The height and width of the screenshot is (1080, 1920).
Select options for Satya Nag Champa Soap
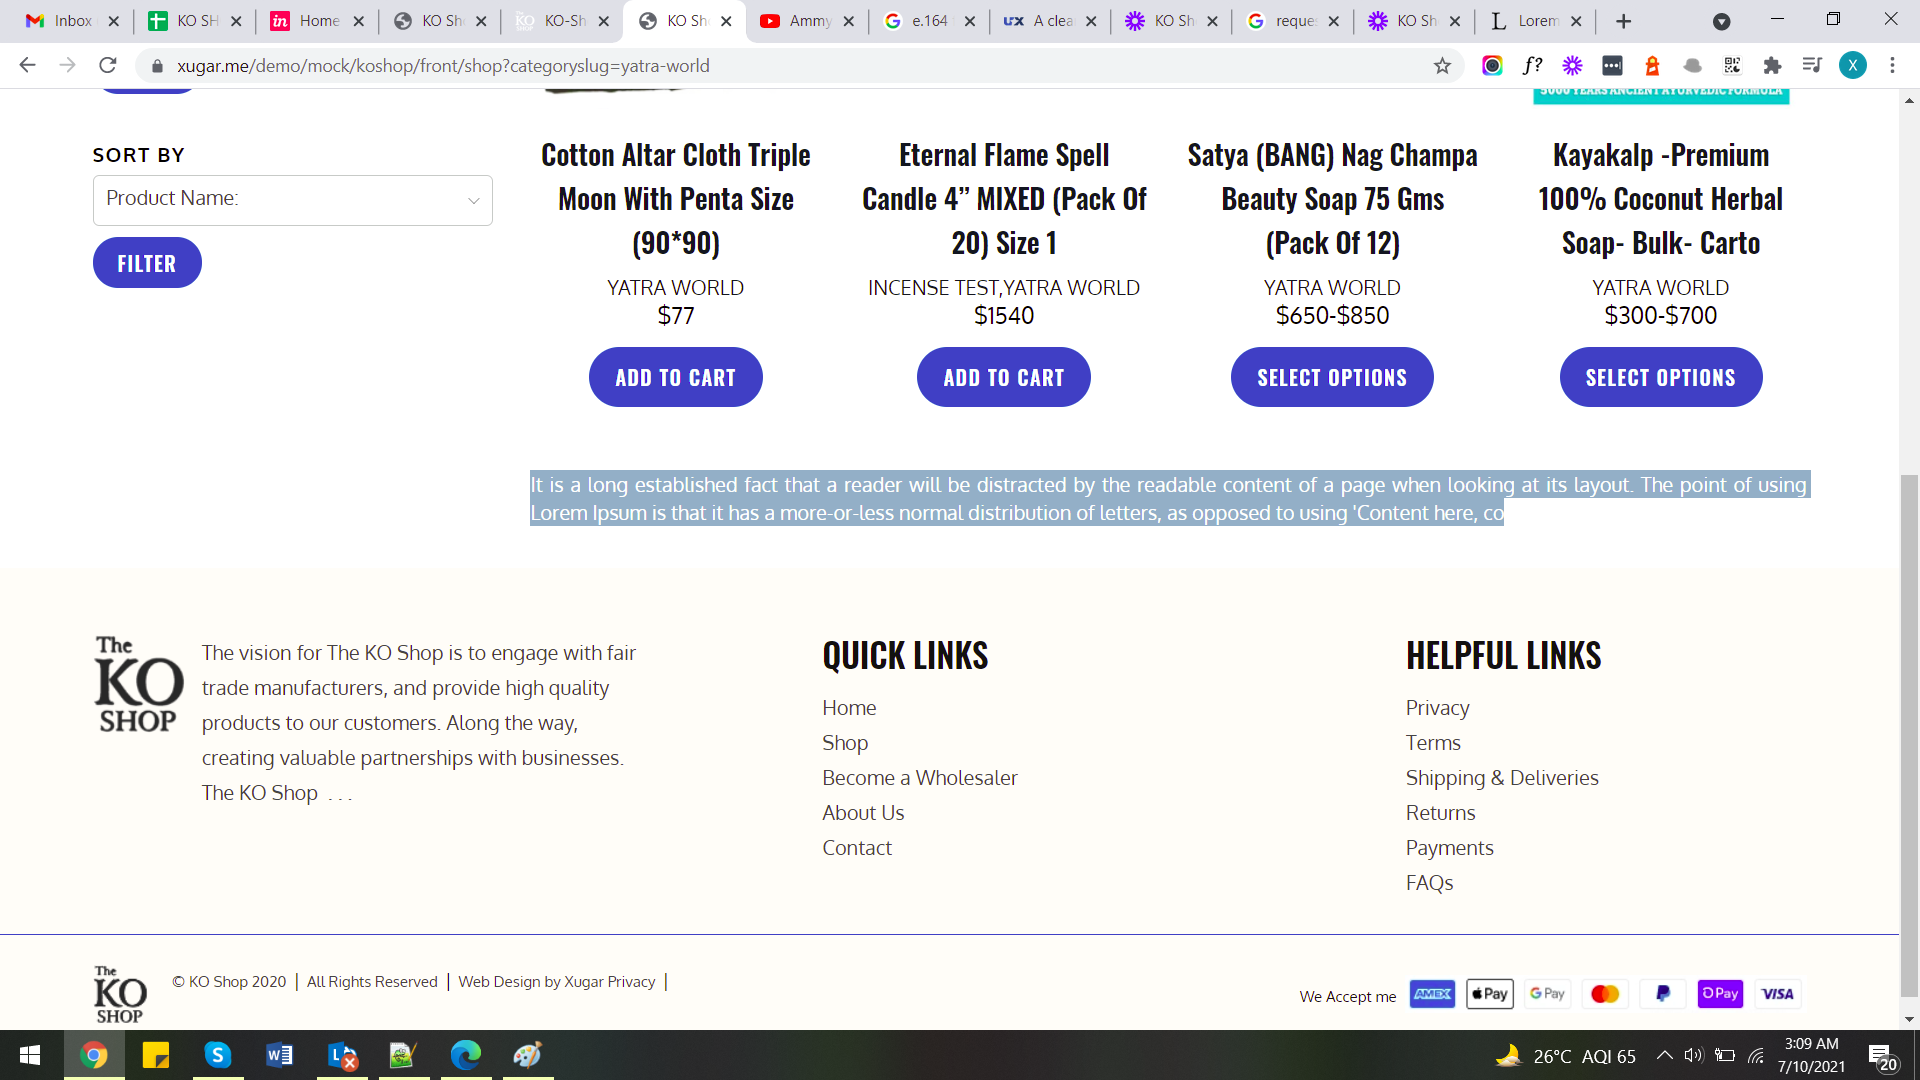pos(1332,377)
